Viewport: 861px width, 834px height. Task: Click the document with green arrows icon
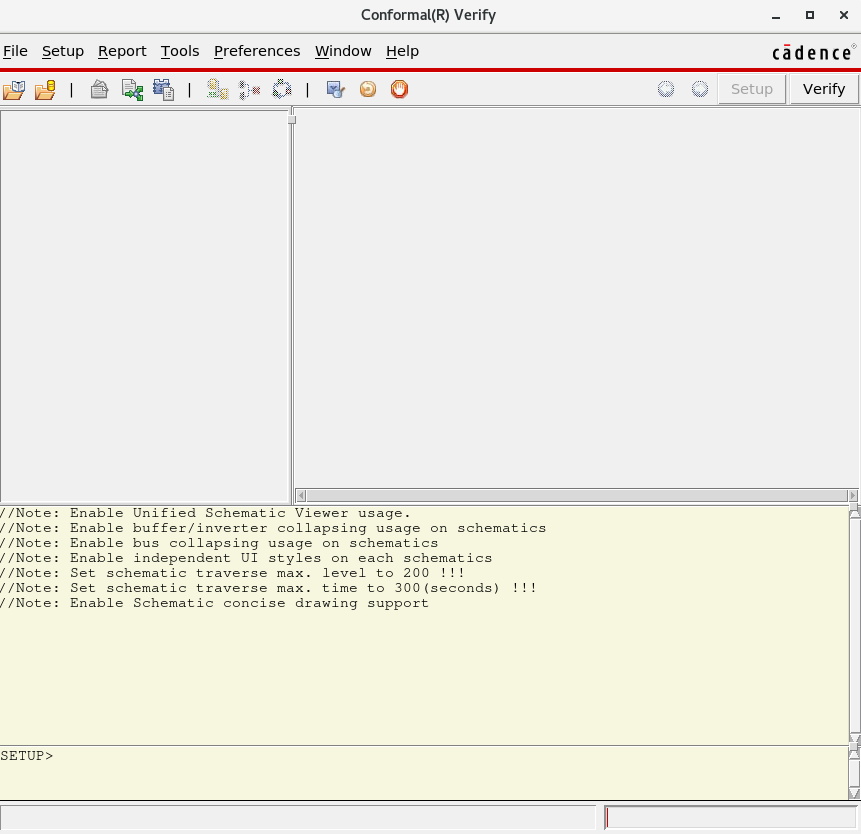click(132, 89)
